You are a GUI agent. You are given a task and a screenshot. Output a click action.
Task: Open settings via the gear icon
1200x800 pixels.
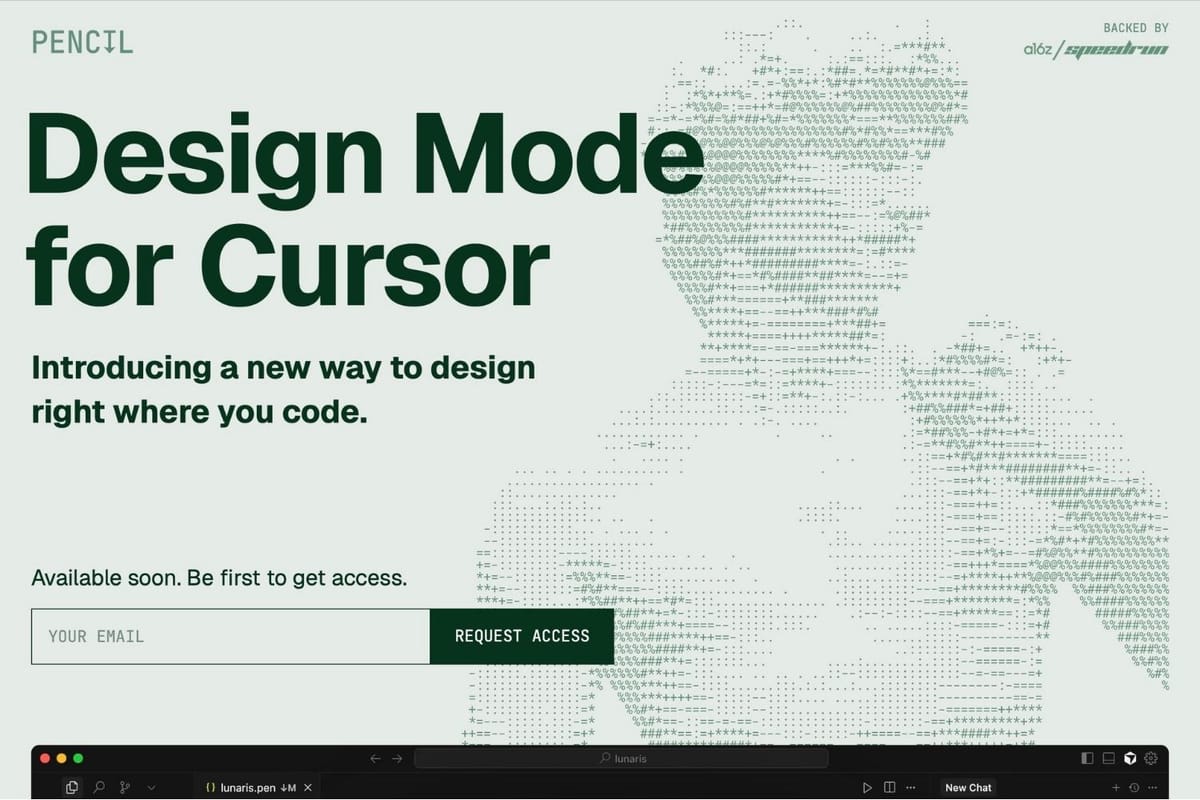1150,758
